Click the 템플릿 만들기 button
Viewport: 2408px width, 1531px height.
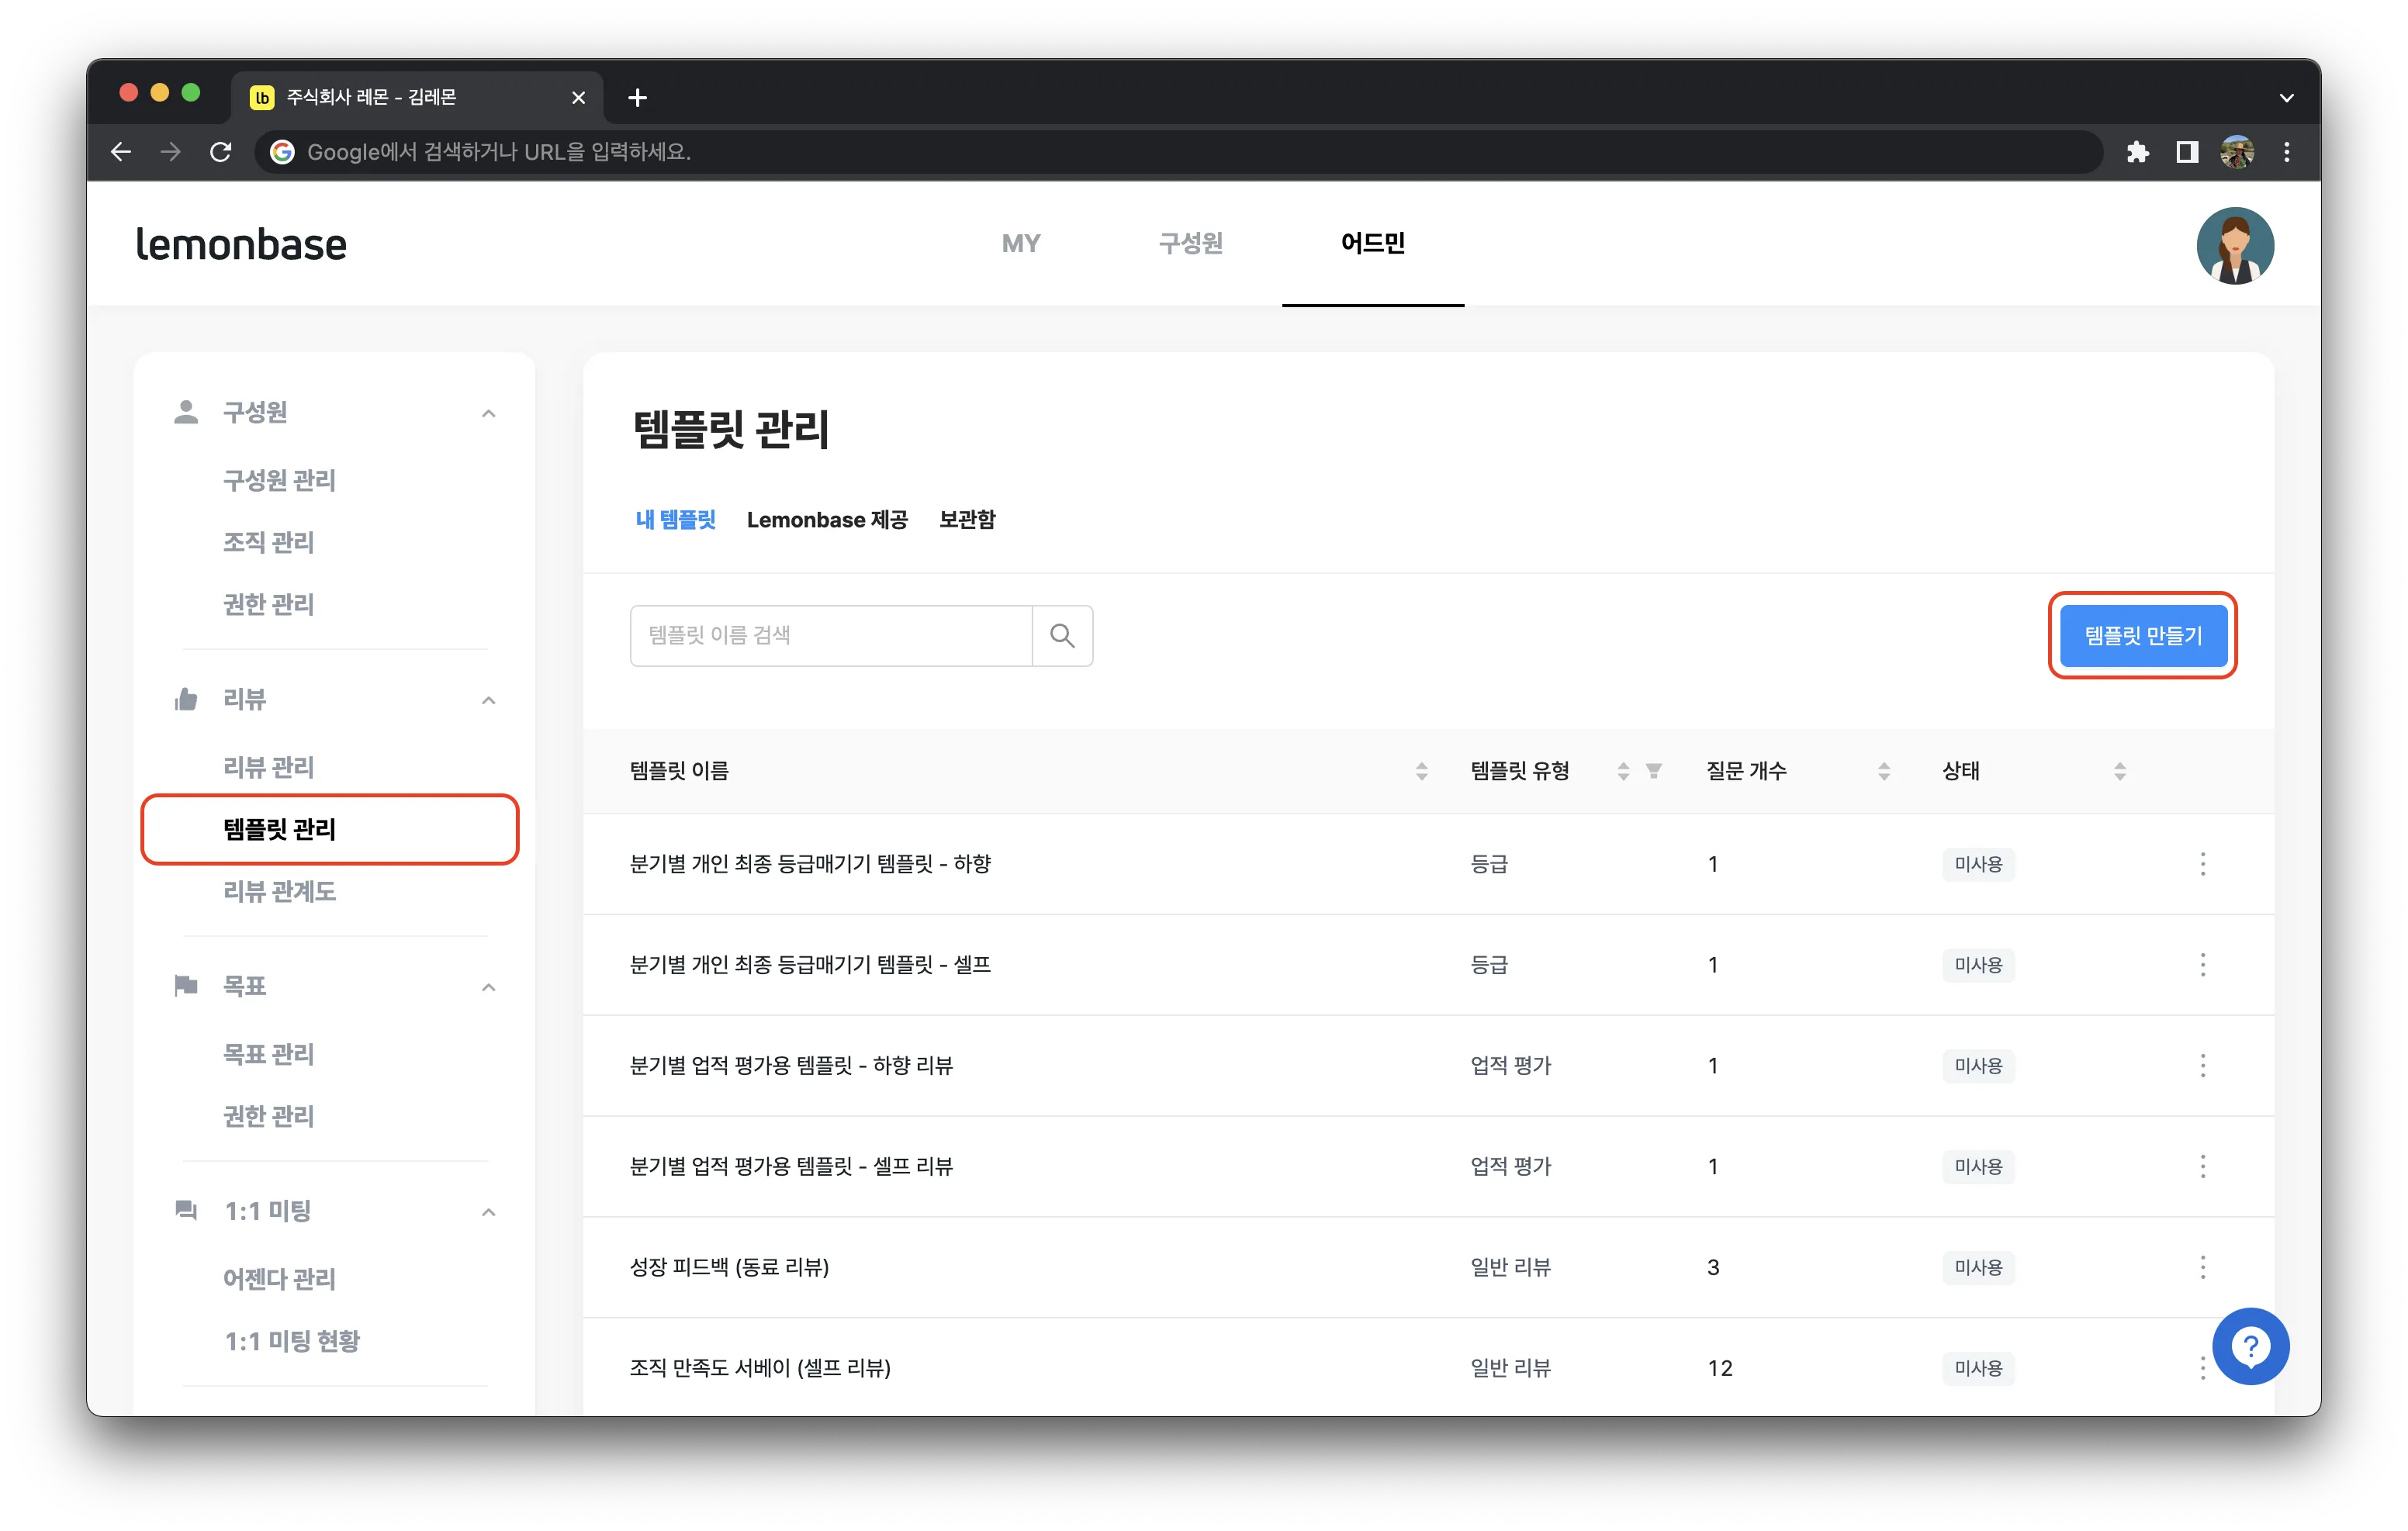click(2142, 636)
